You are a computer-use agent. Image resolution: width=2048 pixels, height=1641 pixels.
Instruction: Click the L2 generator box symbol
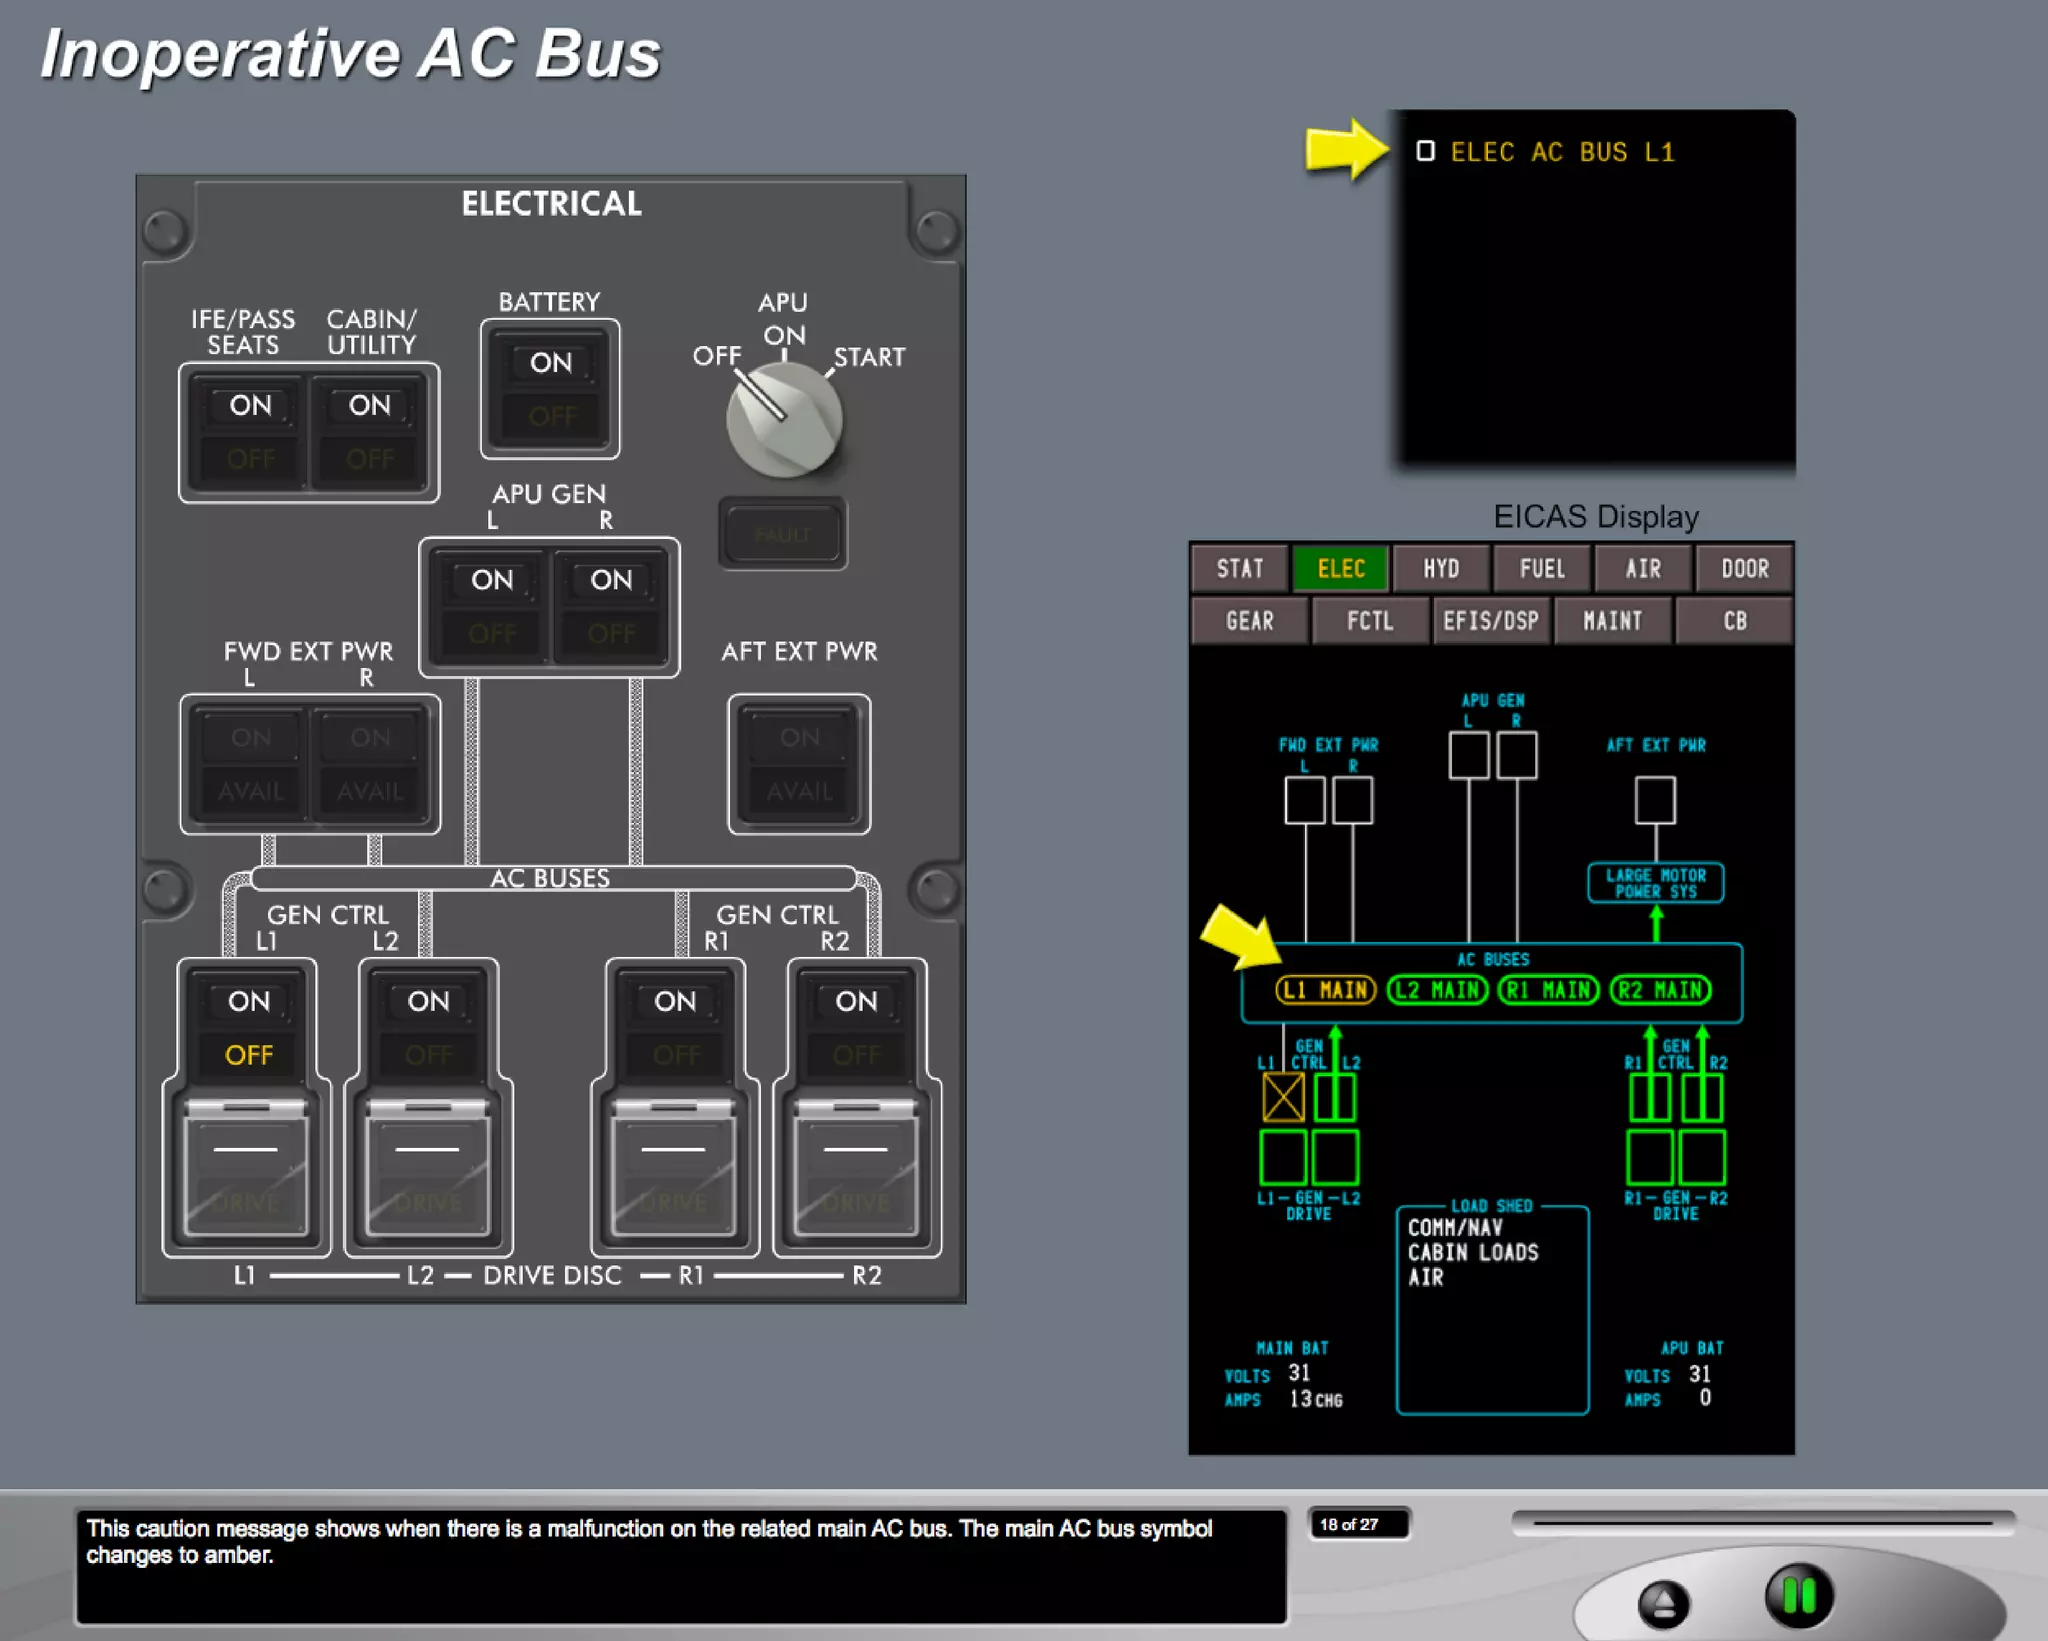click(x=1335, y=1157)
